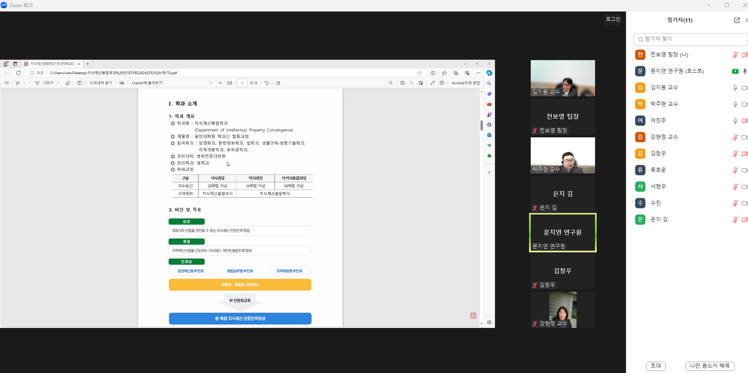Add page to favorites star icon
This screenshot has height=373, width=748.
point(419,73)
